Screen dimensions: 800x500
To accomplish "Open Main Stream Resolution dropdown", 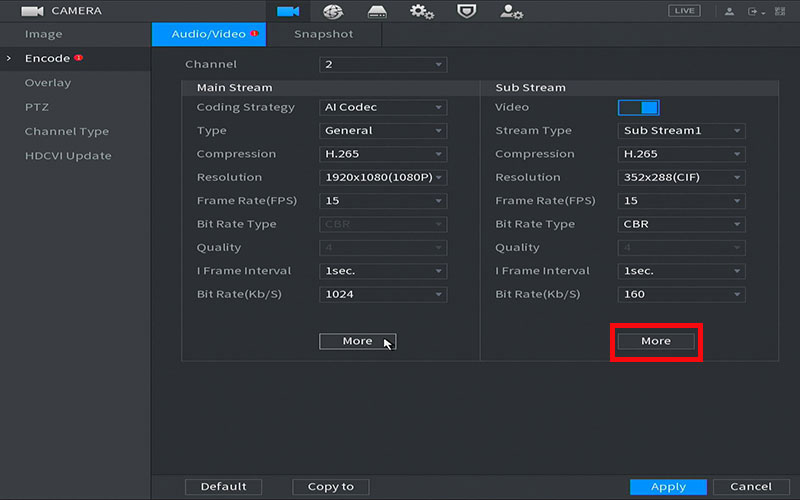I will [383, 178].
